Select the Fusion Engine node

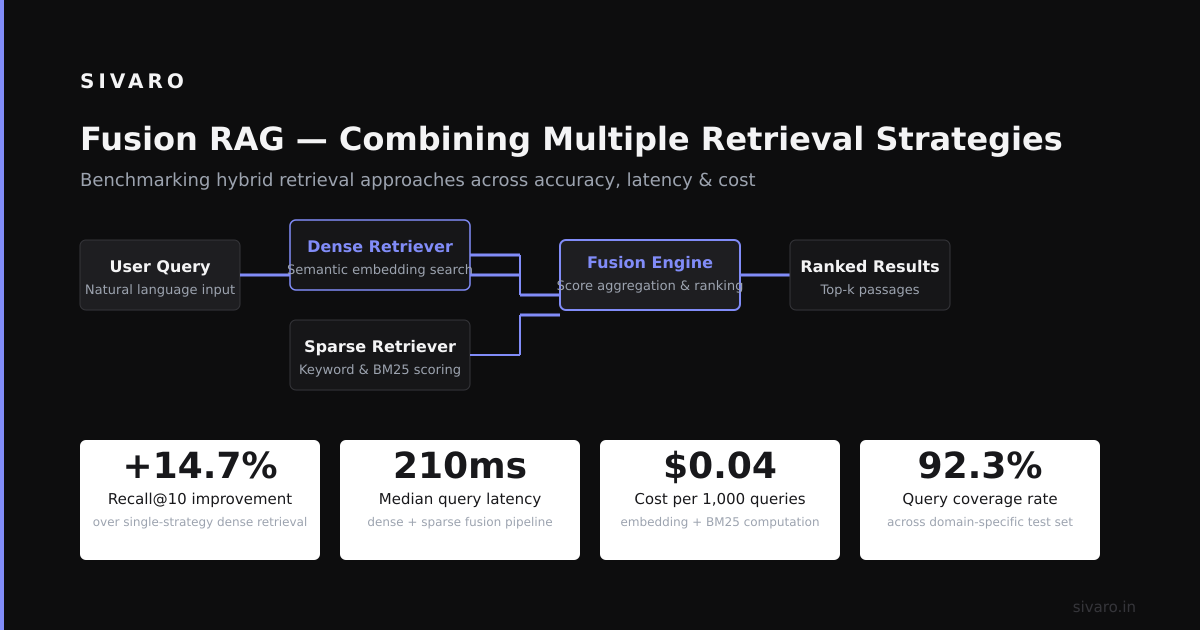tap(650, 275)
